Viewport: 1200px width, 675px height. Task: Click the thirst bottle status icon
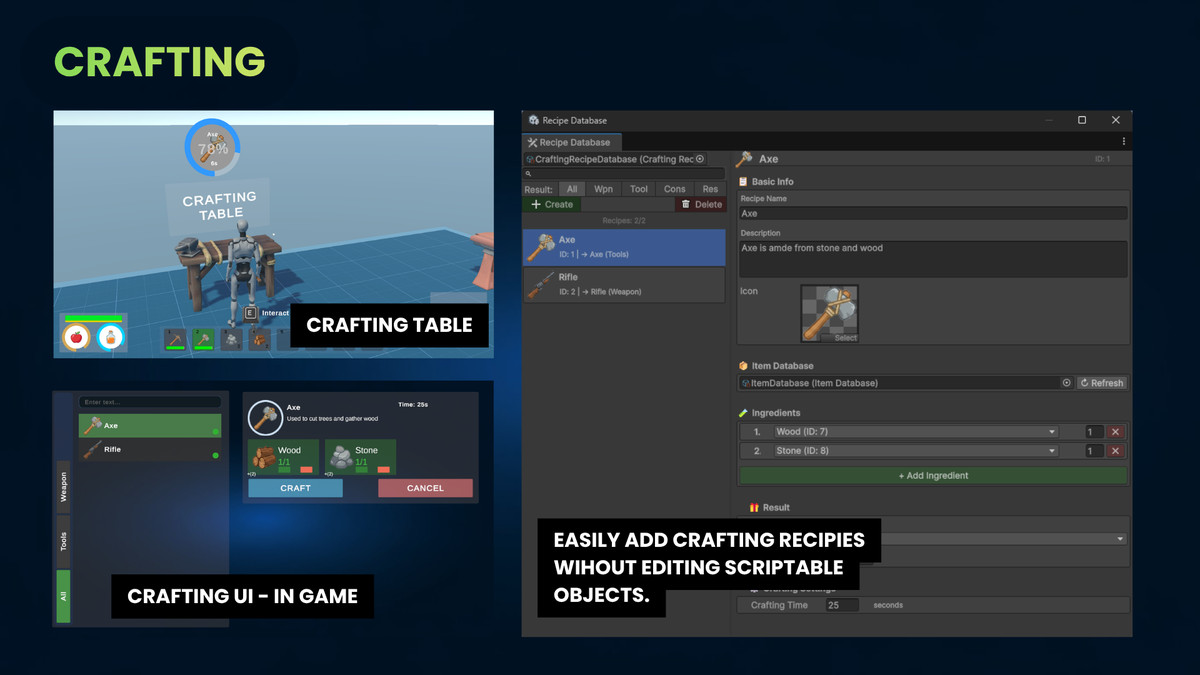click(110, 337)
